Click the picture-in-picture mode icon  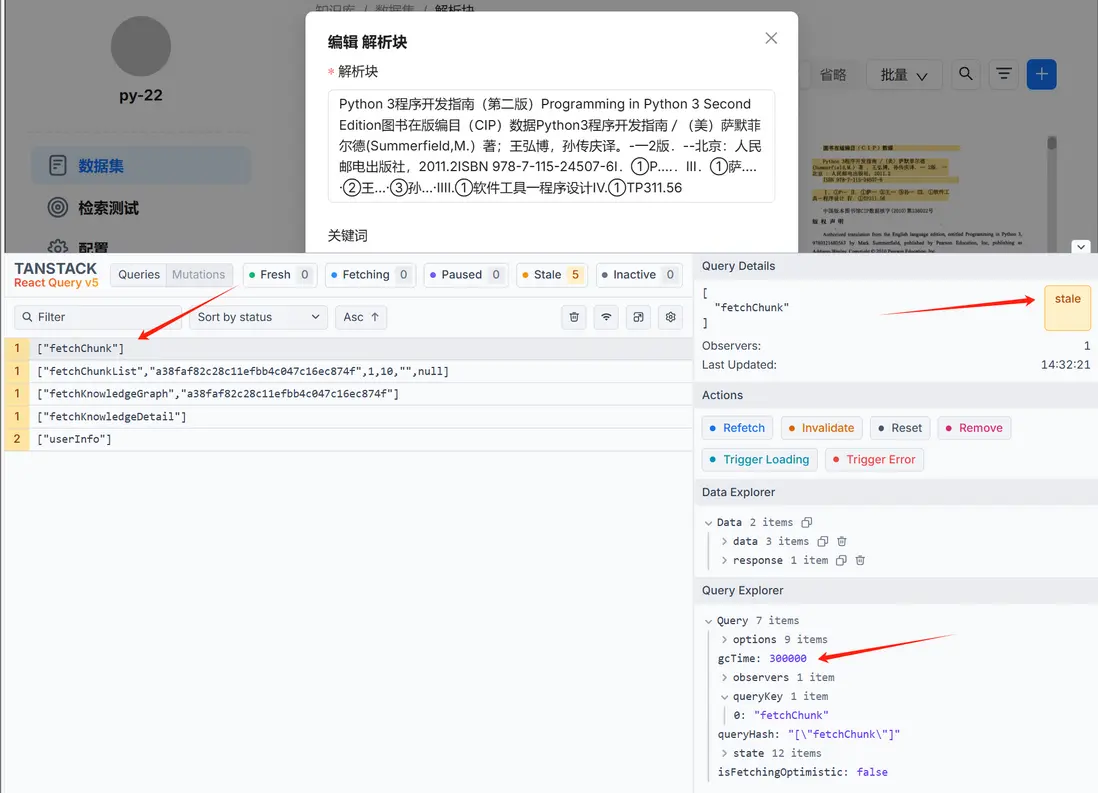(639, 317)
